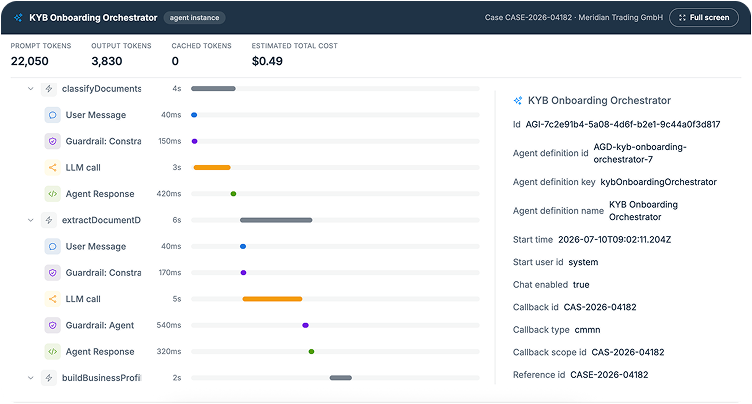Select the 420ms Agent Response label
Viewport: 752px width, 404px height.
tap(100, 194)
